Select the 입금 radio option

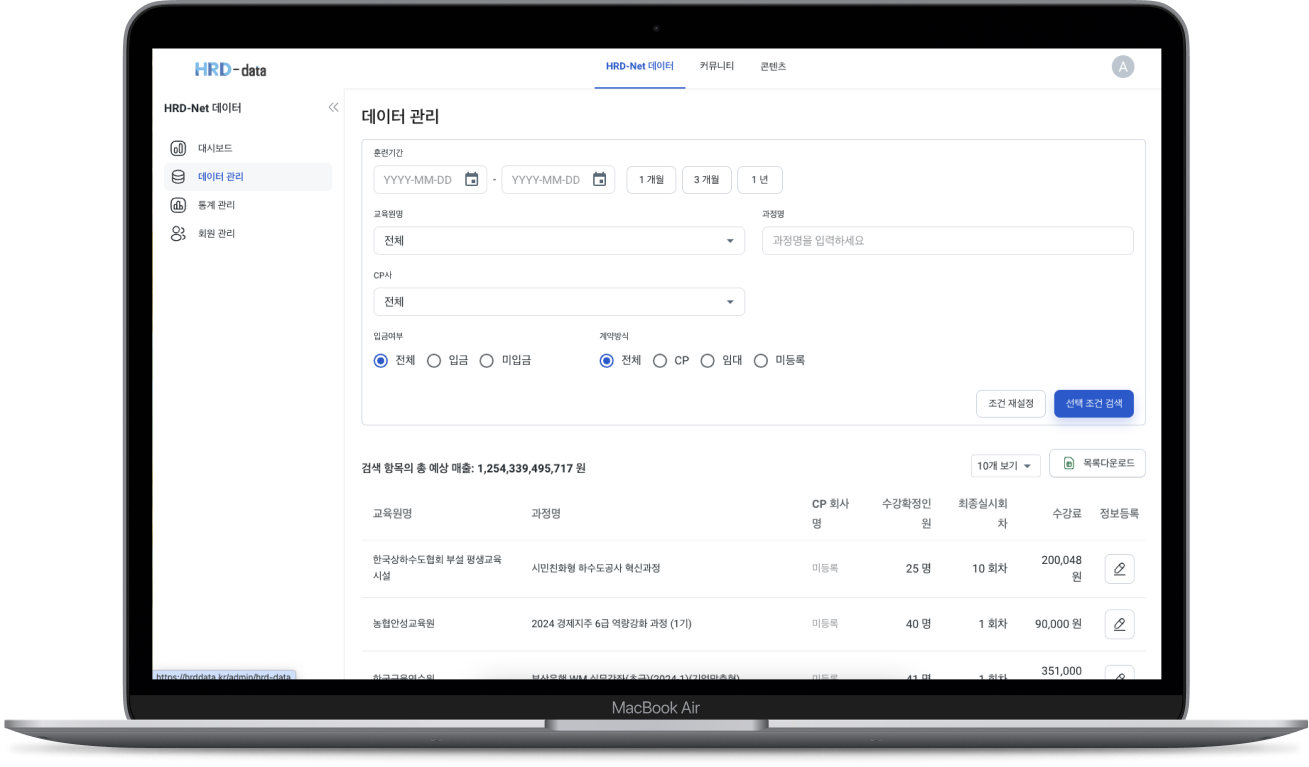434,361
